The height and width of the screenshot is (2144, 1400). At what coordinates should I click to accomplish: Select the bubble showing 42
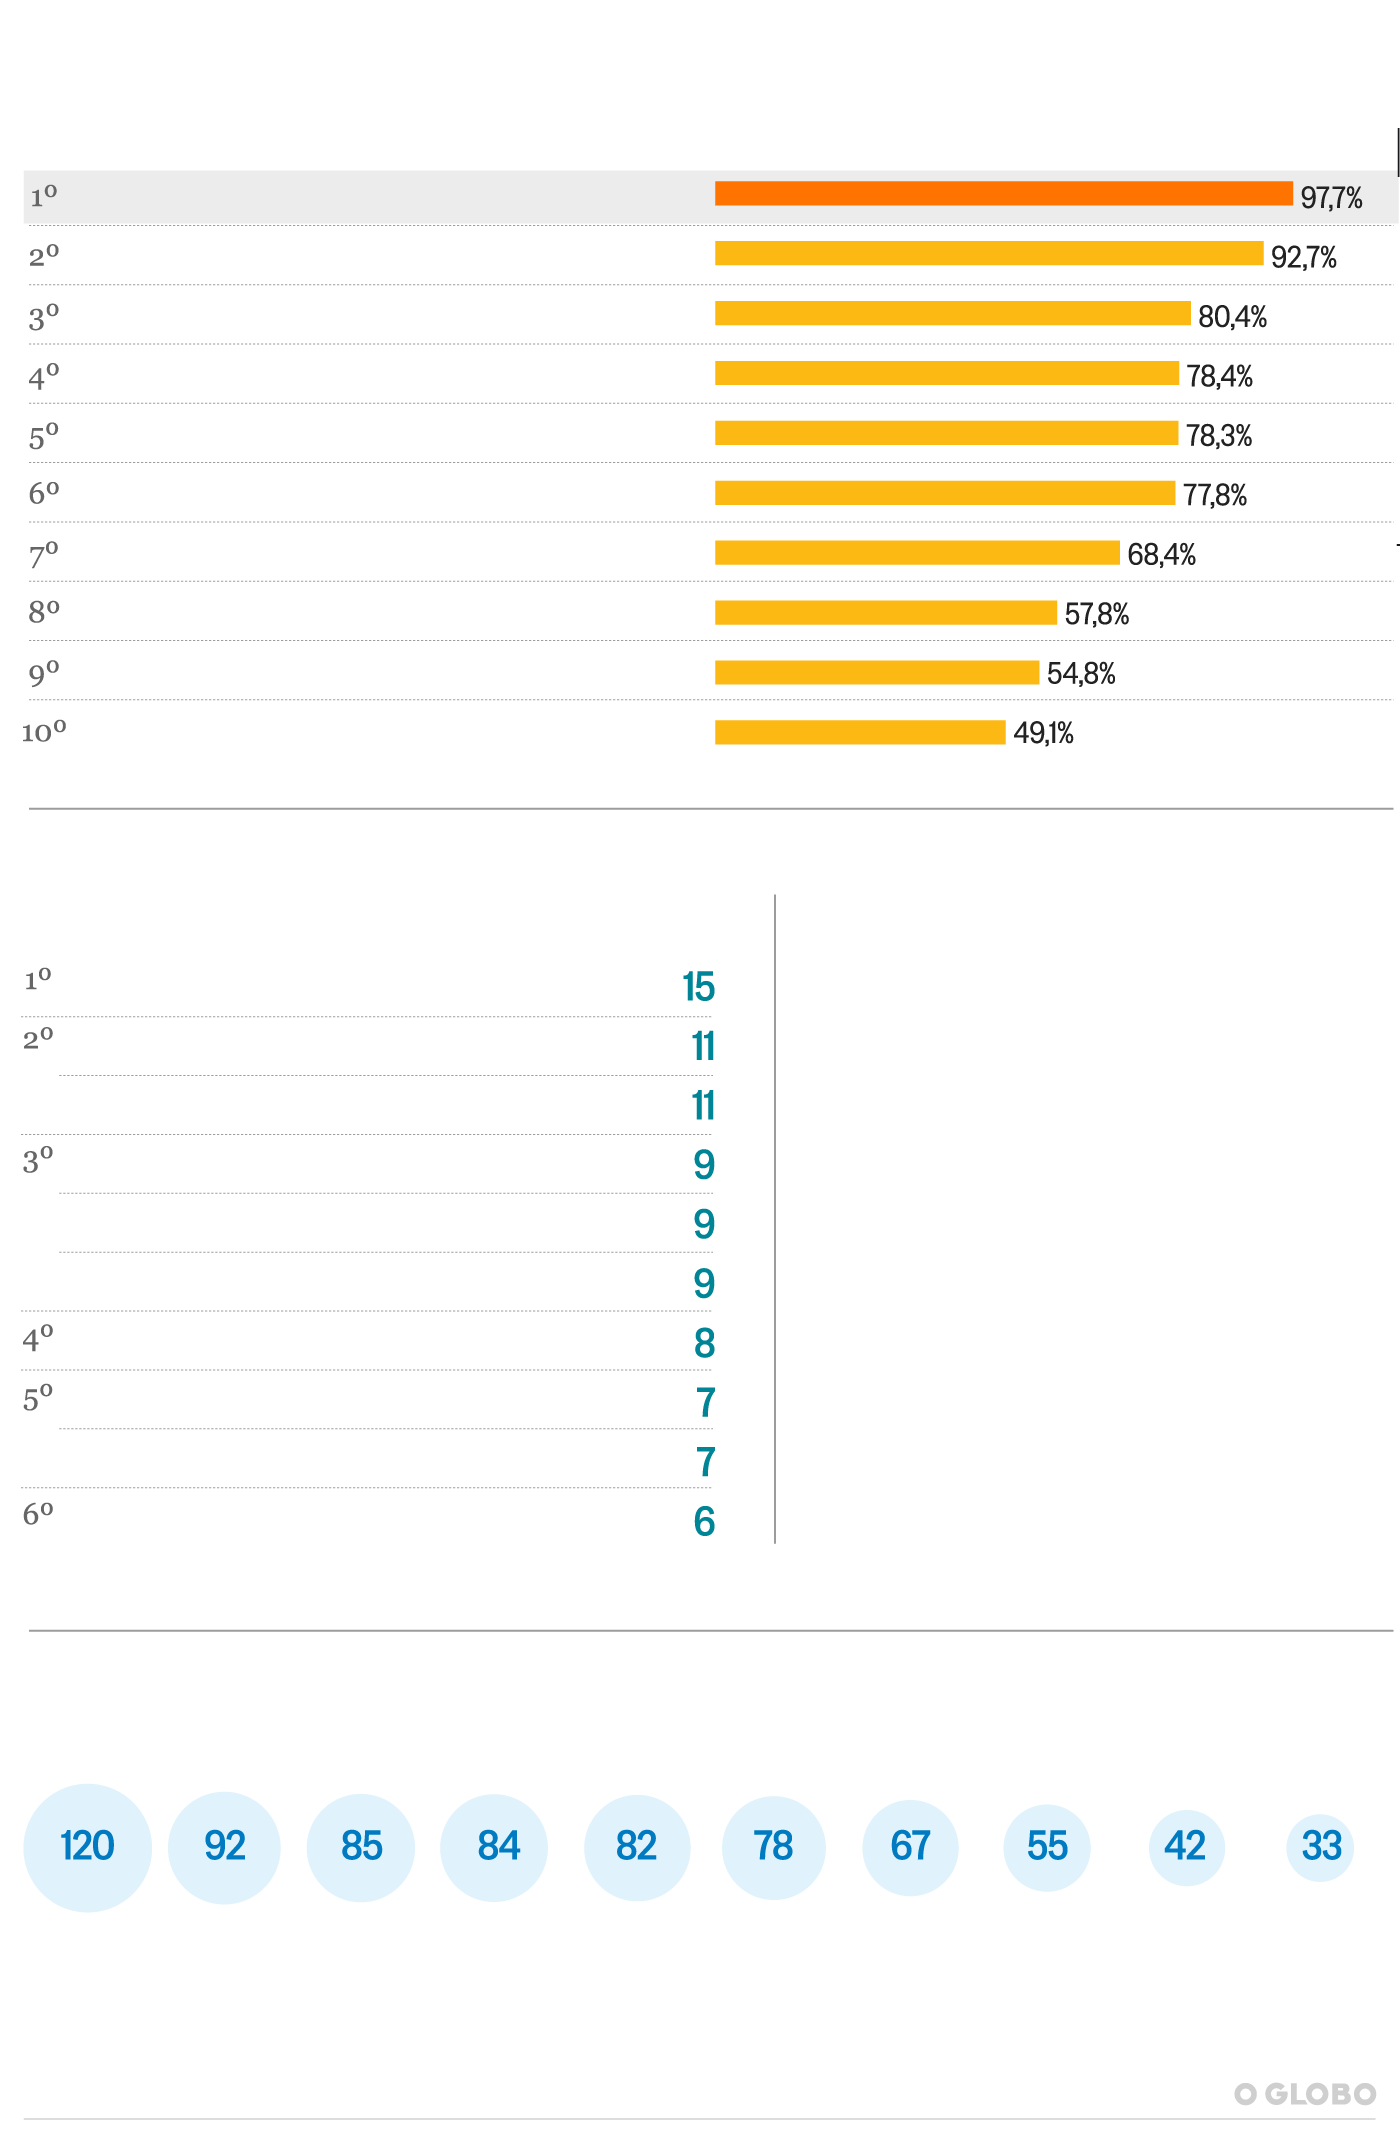[1185, 1847]
